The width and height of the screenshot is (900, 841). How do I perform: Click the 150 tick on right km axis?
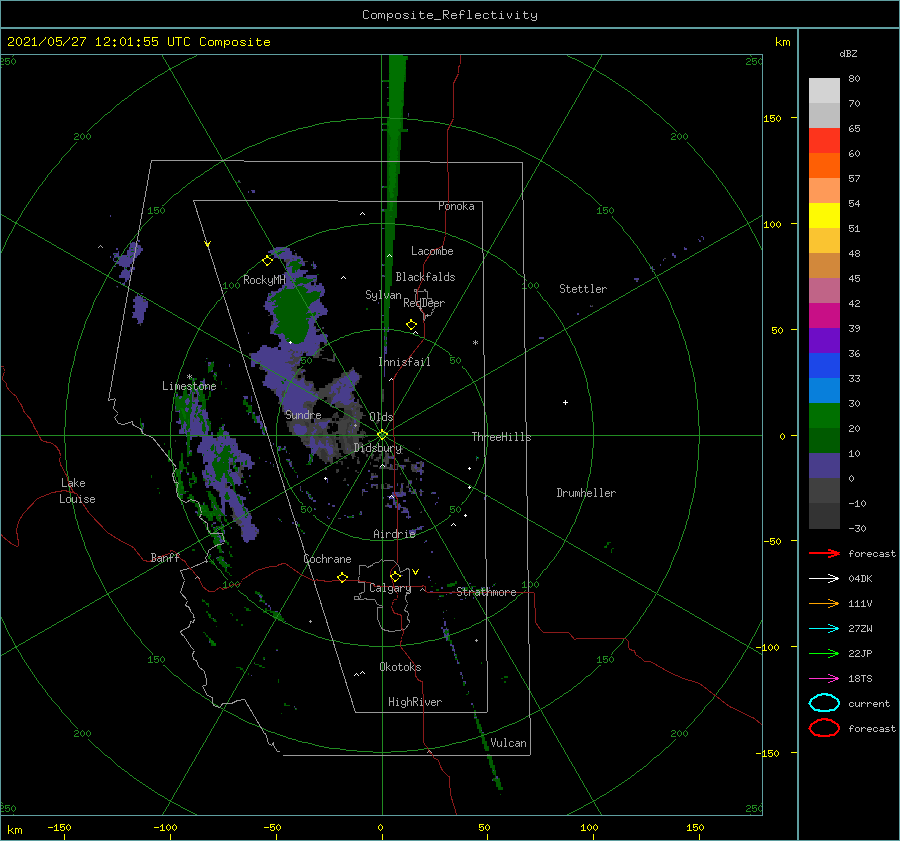772,118
